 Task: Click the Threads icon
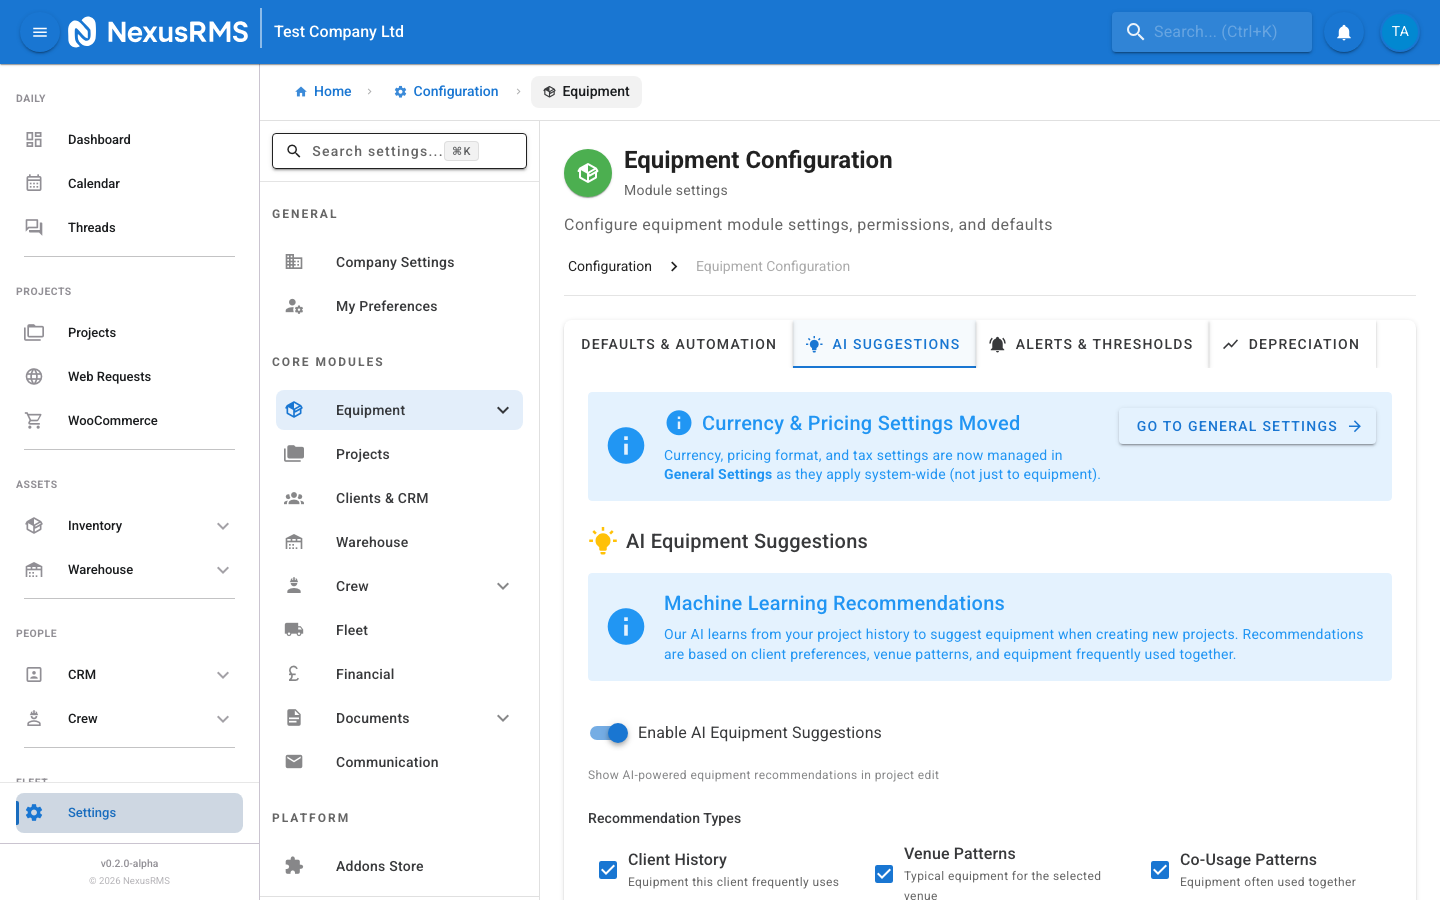coord(34,227)
